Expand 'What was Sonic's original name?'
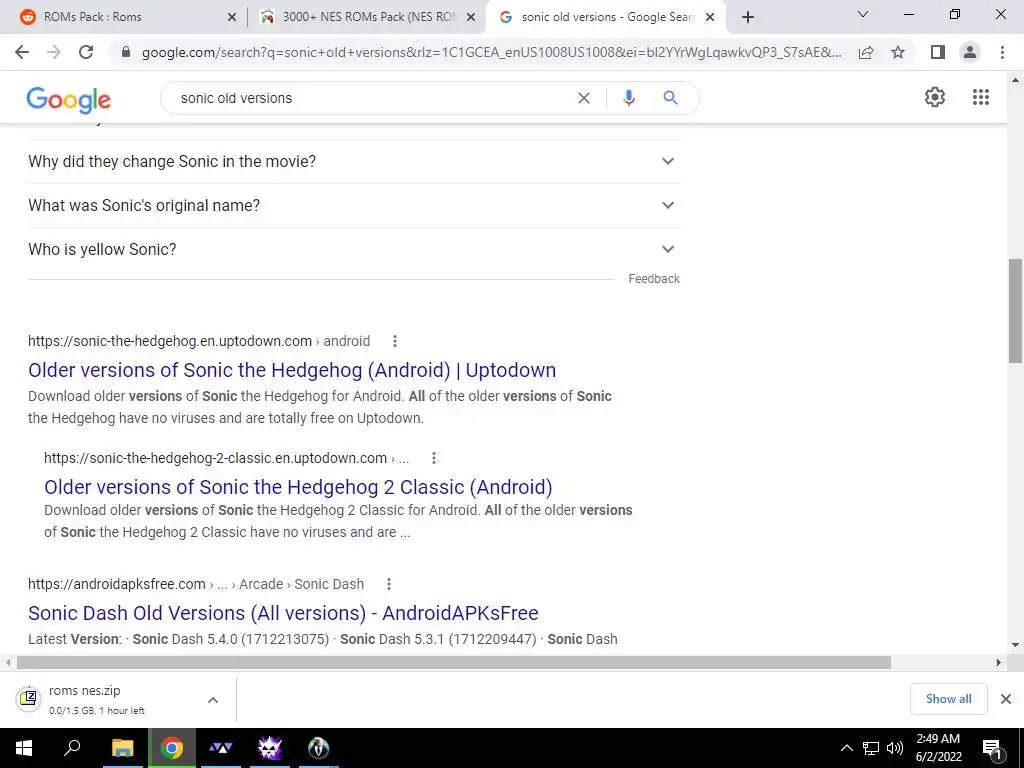This screenshot has height=768, width=1024. 354,205
